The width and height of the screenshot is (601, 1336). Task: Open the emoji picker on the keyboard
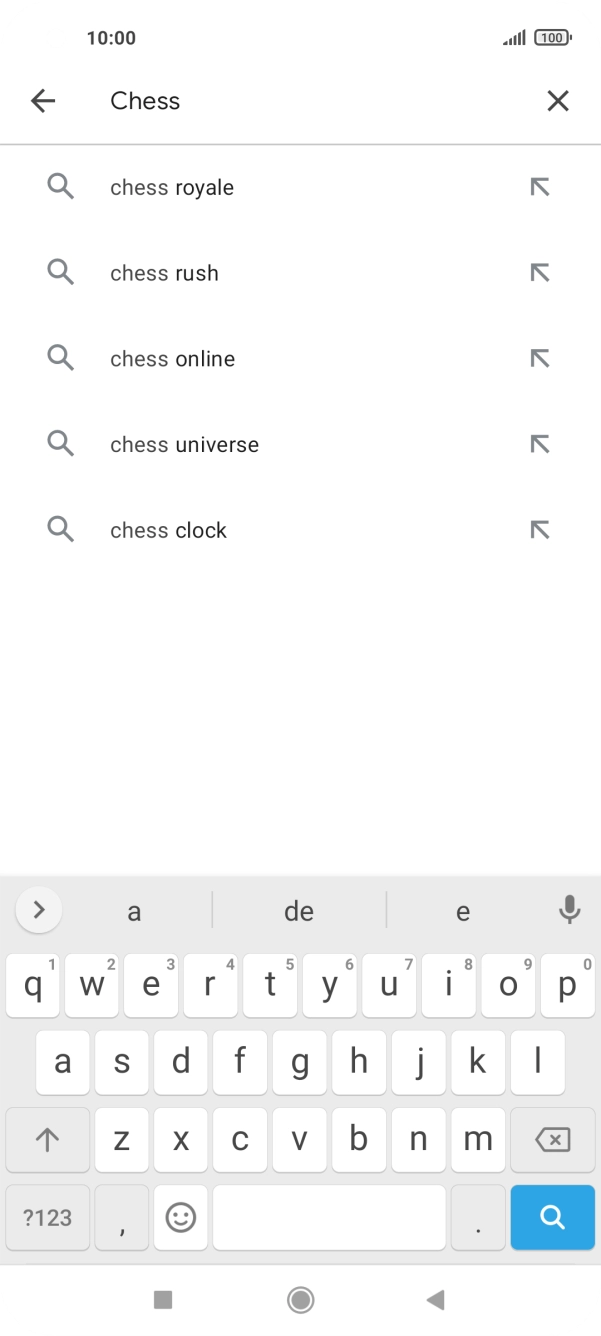tap(181, 1217)
